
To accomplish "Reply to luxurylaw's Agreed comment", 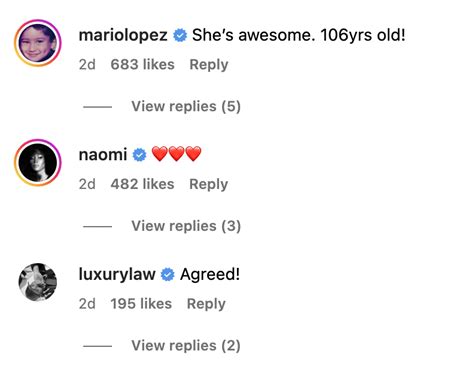I will coord(206,304).
